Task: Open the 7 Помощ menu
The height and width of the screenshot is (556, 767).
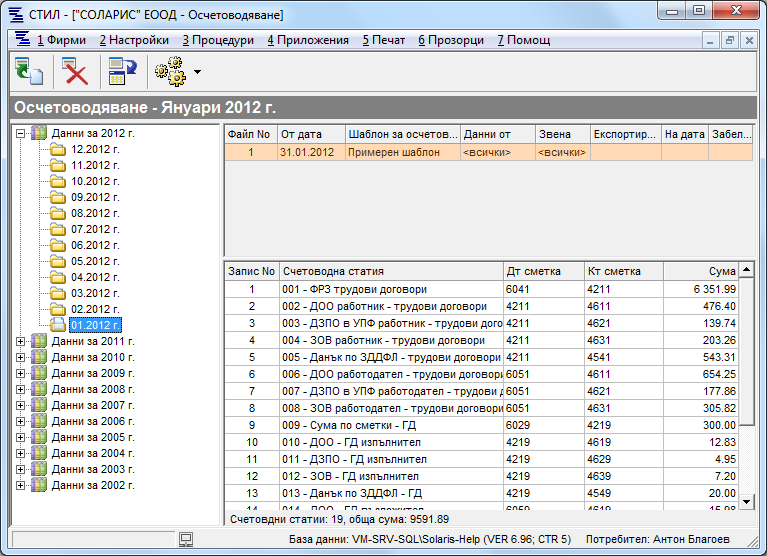Action: (524, 40)
